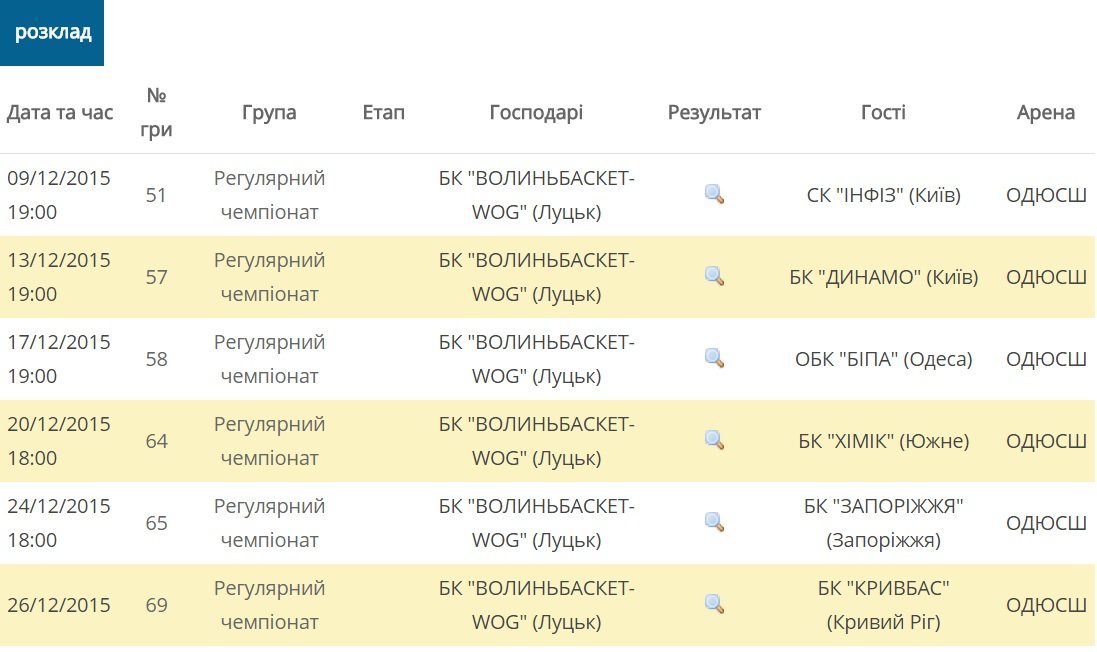Viewport: 1097px width, 652px height.
Task: Click ОДЮСШ arena in 26/12/2015 row
Action: 1045,605
